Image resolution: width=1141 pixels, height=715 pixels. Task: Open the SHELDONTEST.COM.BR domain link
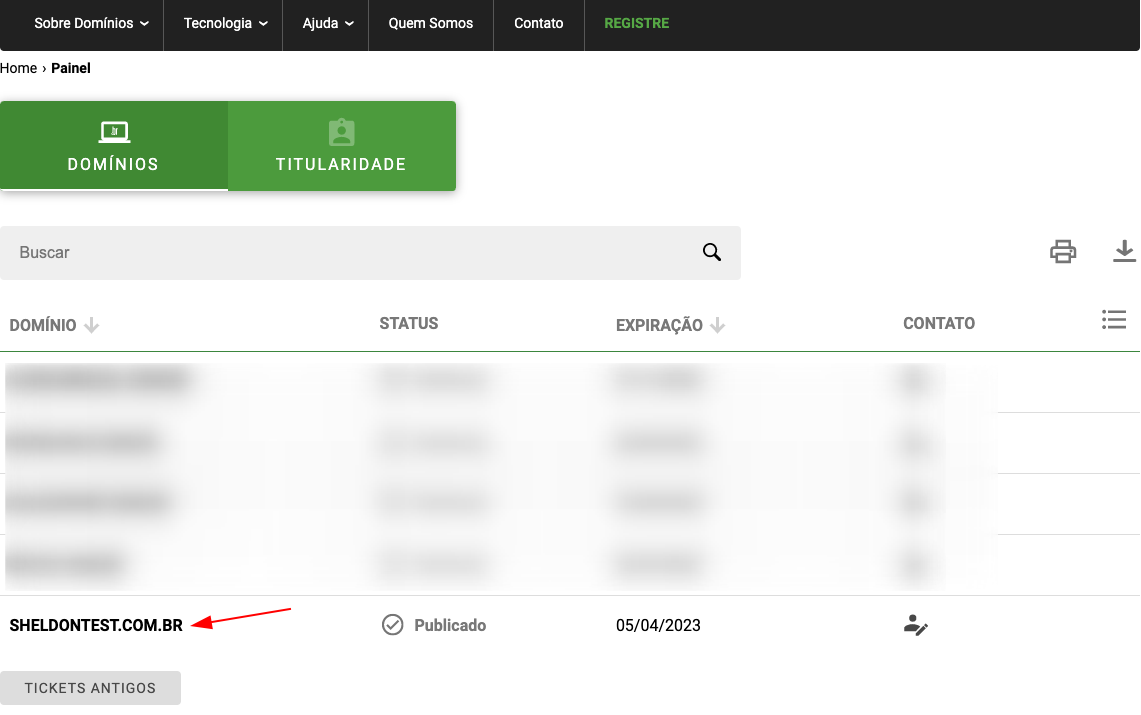(x=96, y=626)
